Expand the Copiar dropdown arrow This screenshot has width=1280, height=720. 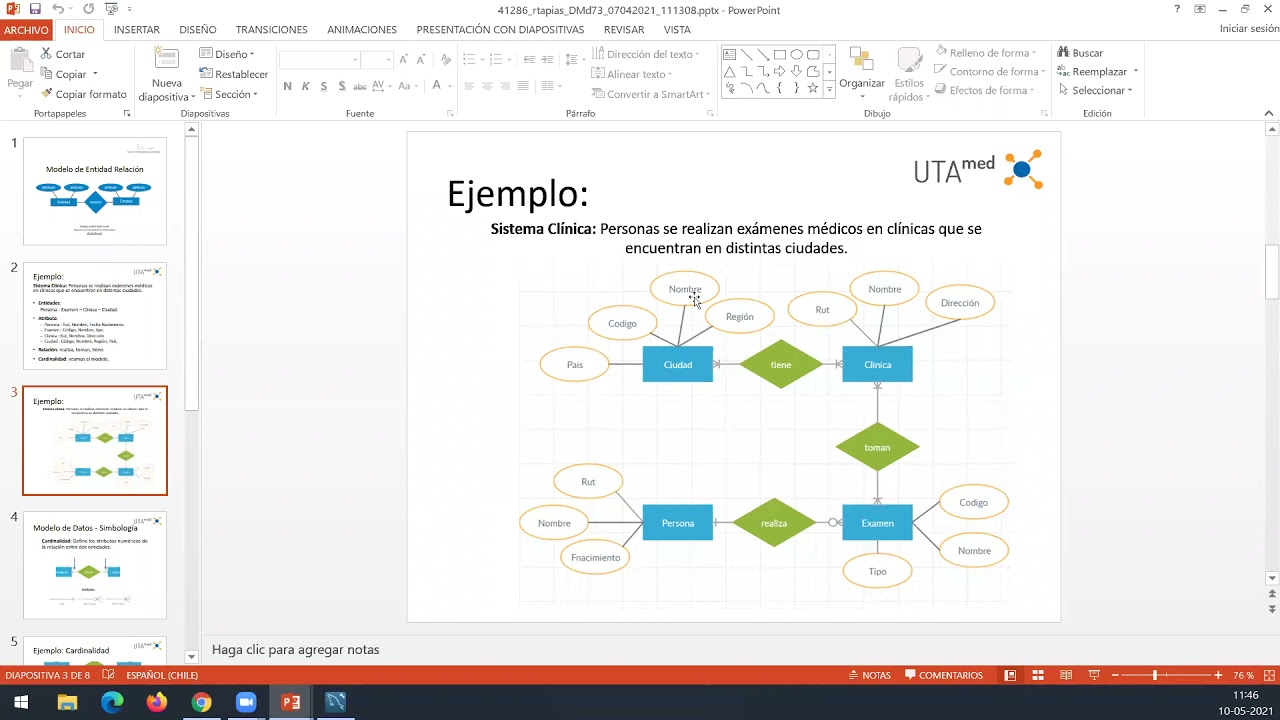point(95,74)
